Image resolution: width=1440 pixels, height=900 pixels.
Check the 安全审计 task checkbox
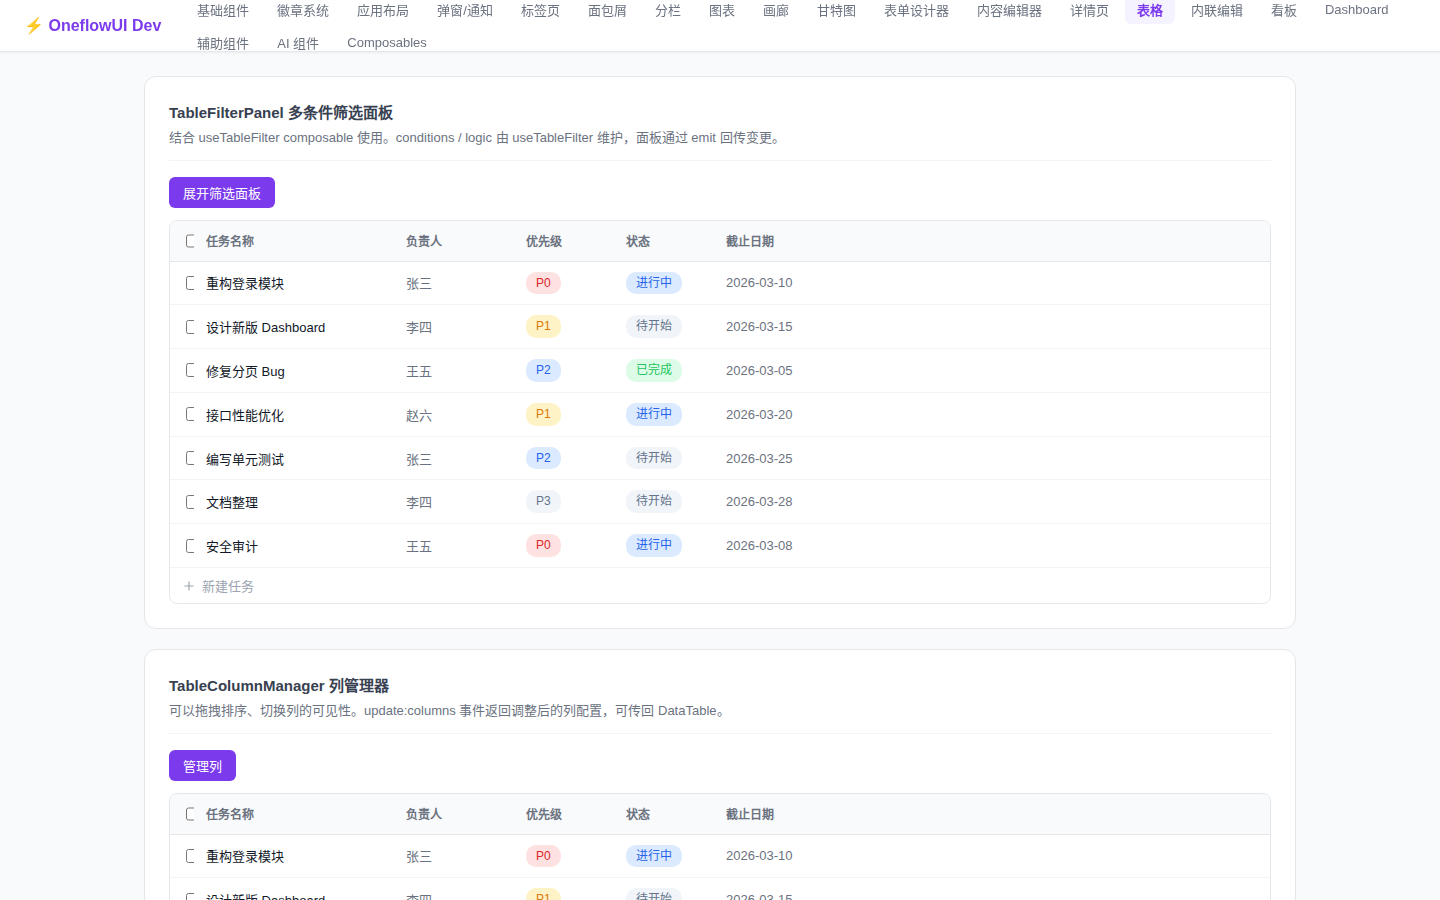click(x=190, y=546)
